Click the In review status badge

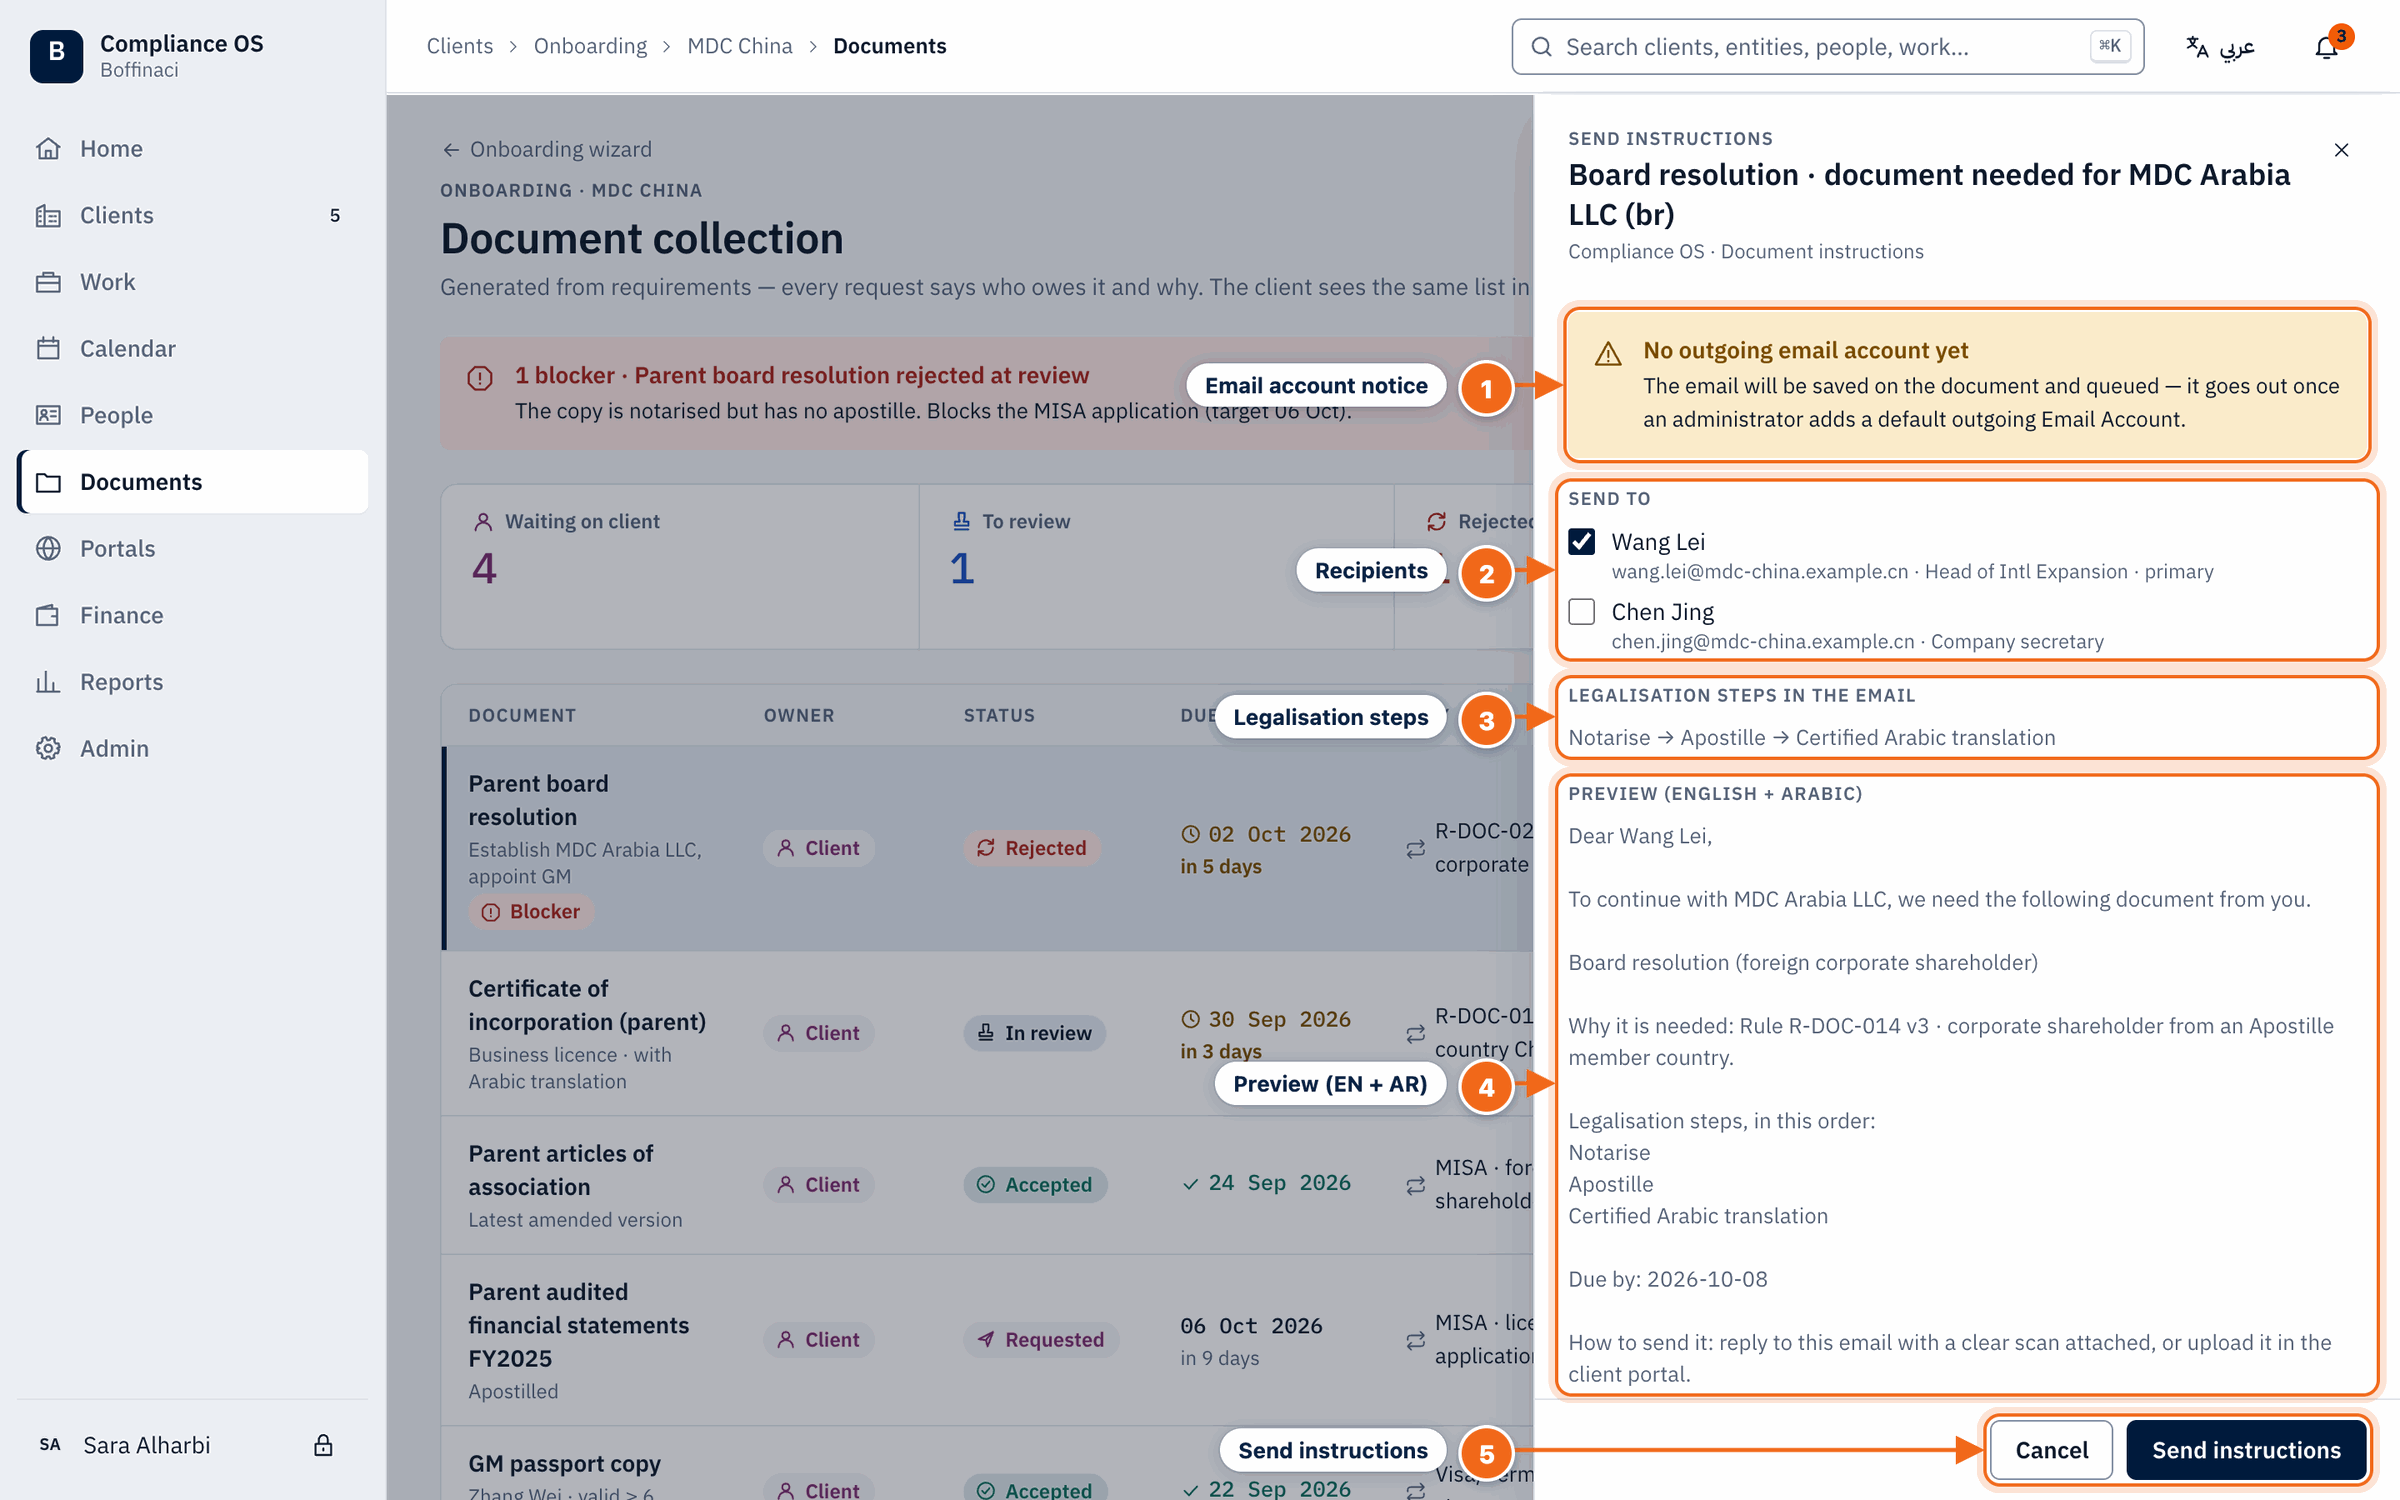coord(1034,1033)
